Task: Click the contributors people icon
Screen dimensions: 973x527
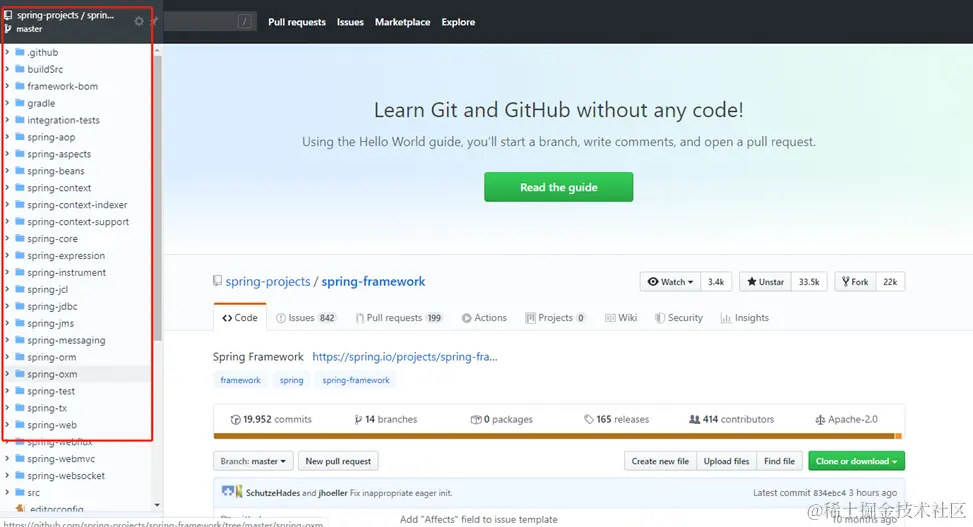Action: pos(694,420)
